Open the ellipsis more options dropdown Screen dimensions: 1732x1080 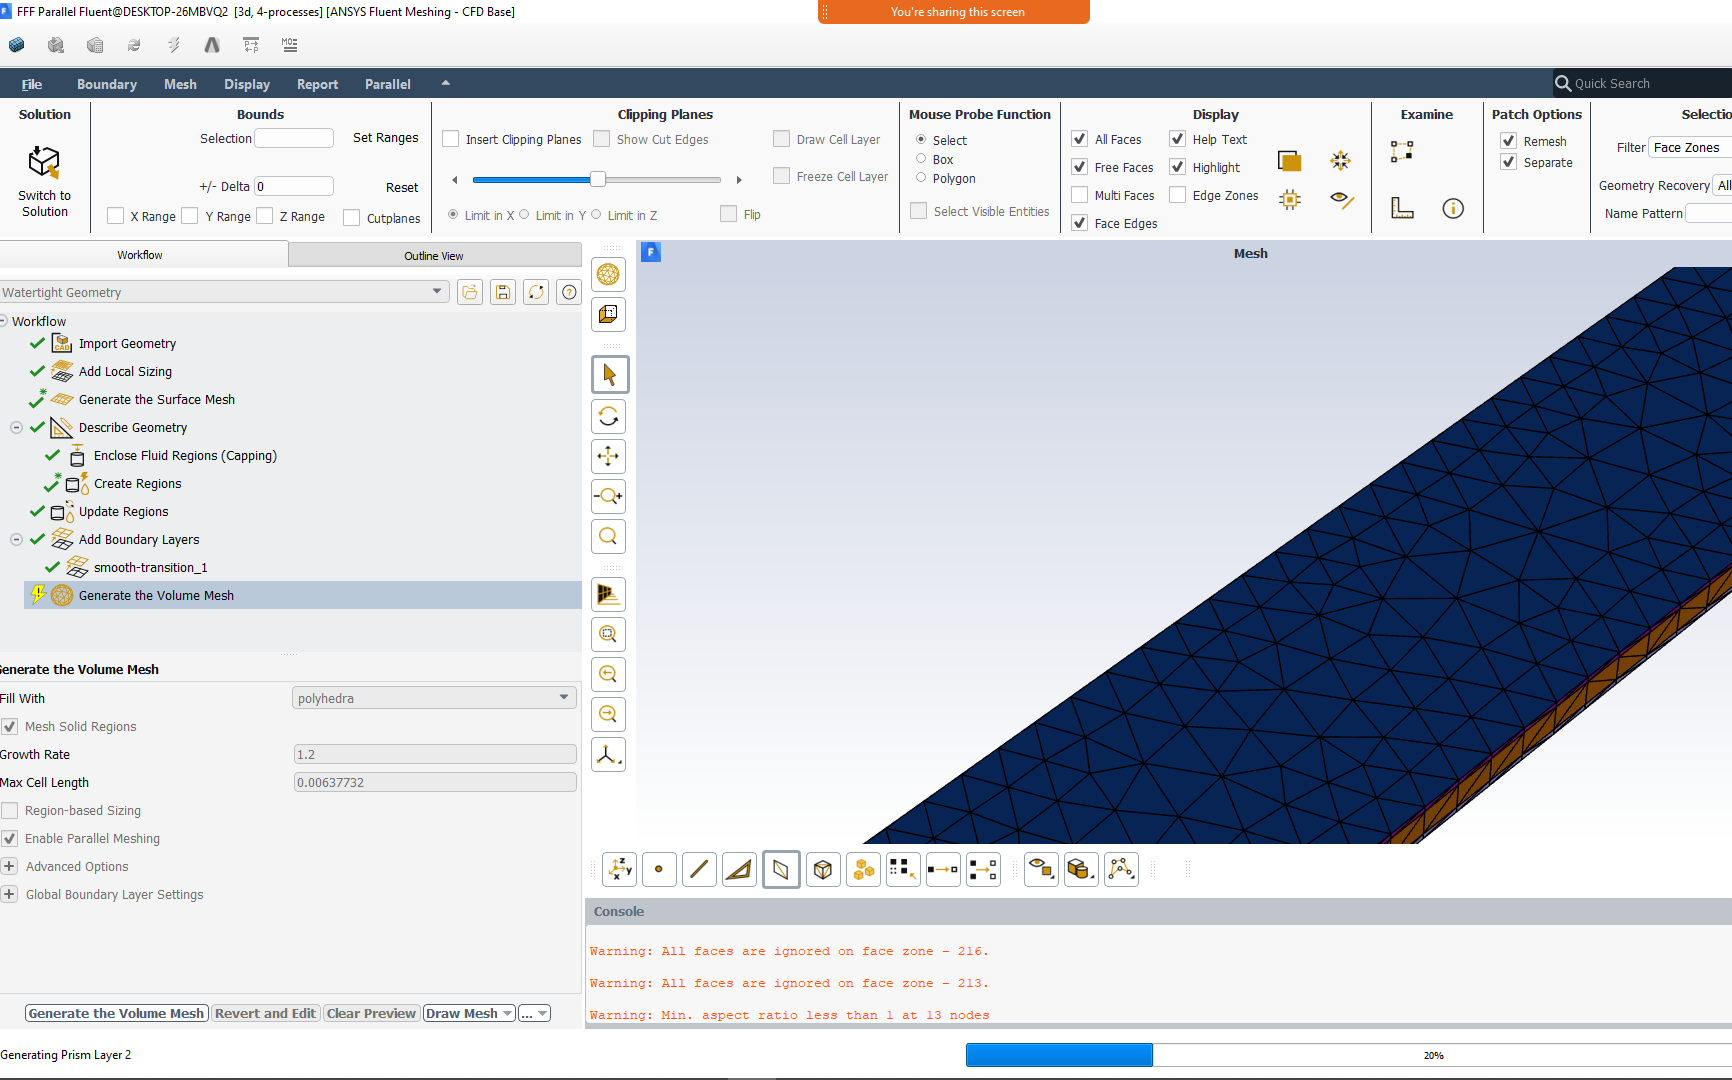[x=535, y=1013]
